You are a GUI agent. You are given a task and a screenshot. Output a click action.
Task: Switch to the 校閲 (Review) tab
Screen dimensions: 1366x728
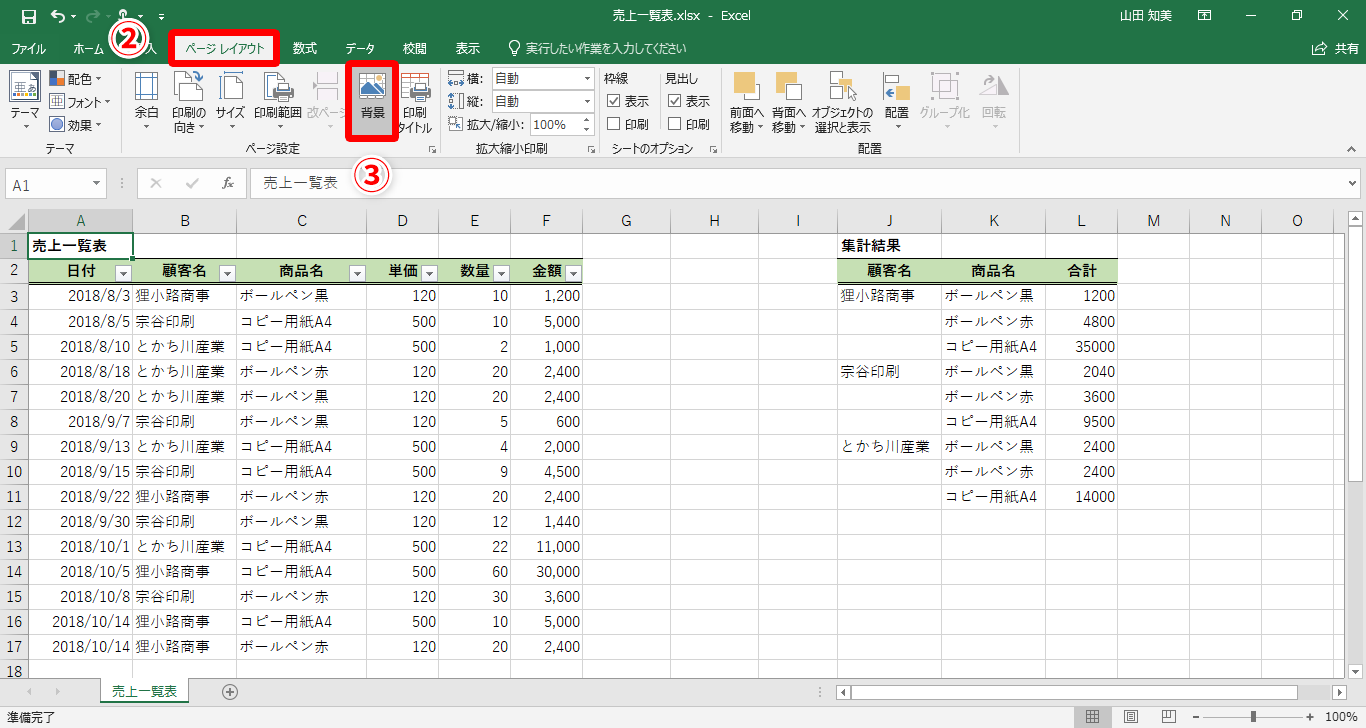(415, 48)
